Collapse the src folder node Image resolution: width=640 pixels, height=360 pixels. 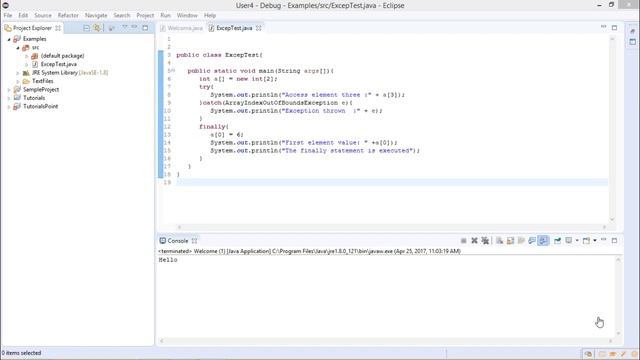click(18, 48)
